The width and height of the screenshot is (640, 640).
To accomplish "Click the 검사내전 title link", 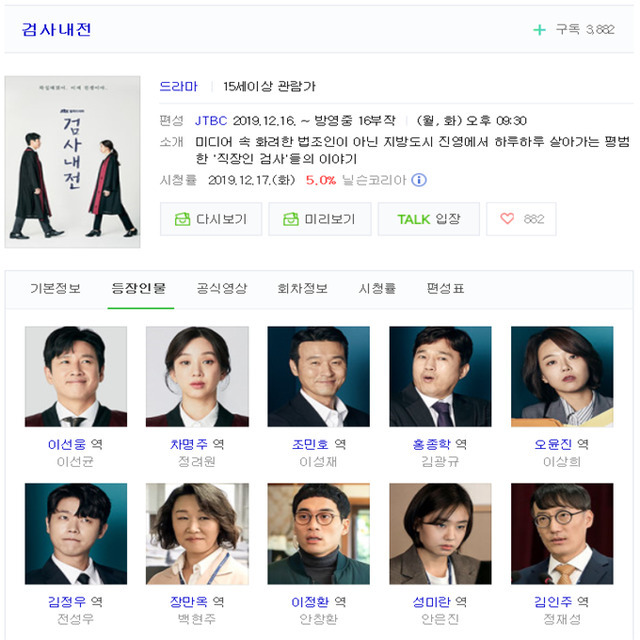I will click(x=56, y=29).
